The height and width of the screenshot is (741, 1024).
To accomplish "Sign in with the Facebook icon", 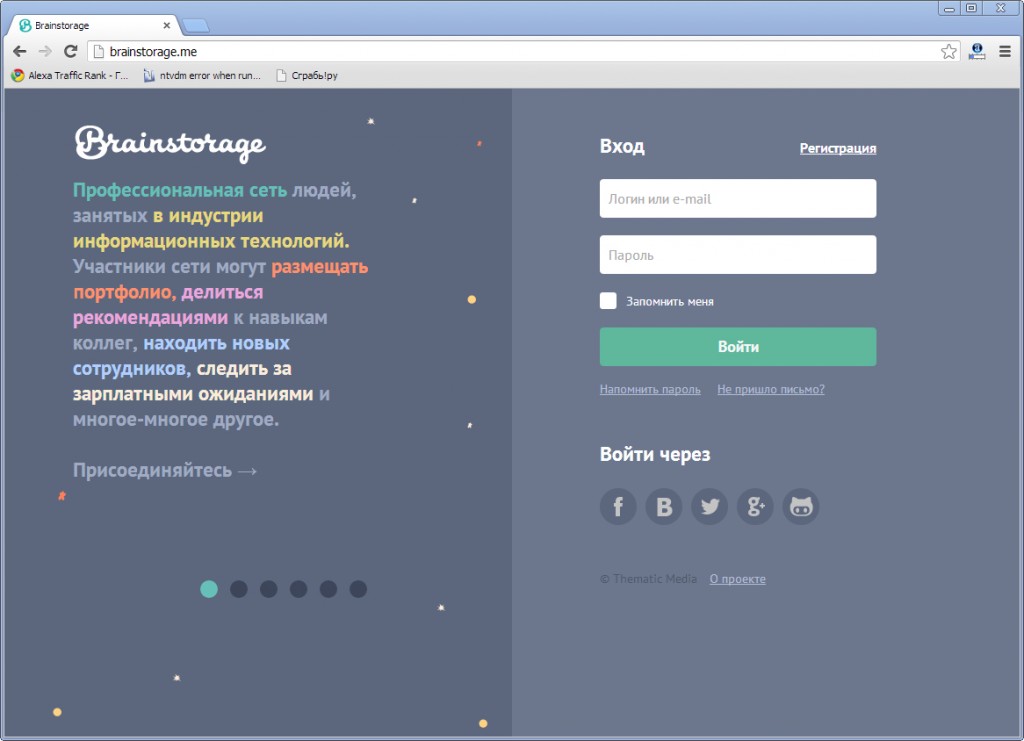I will (618, 507).
